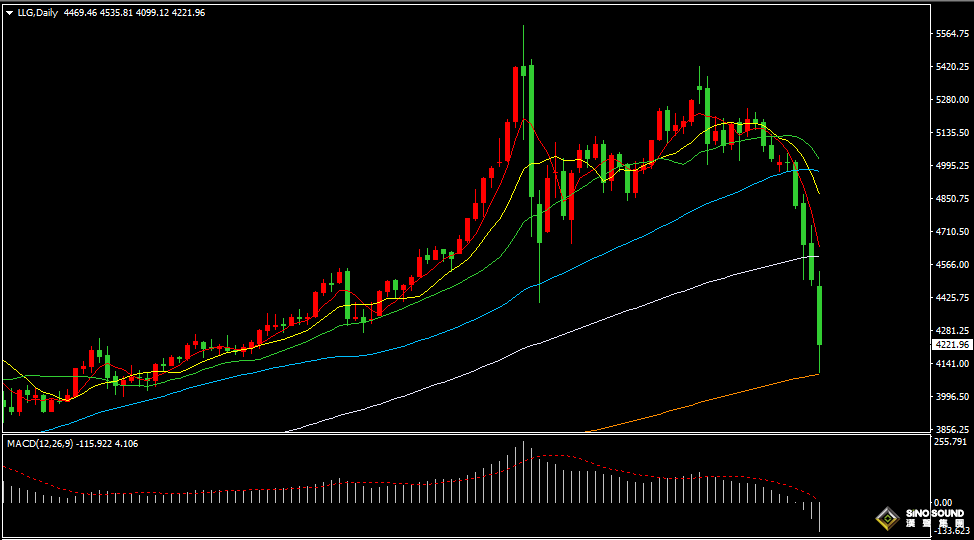Click the red dashed MACD signal line

[x=600, y=463]
